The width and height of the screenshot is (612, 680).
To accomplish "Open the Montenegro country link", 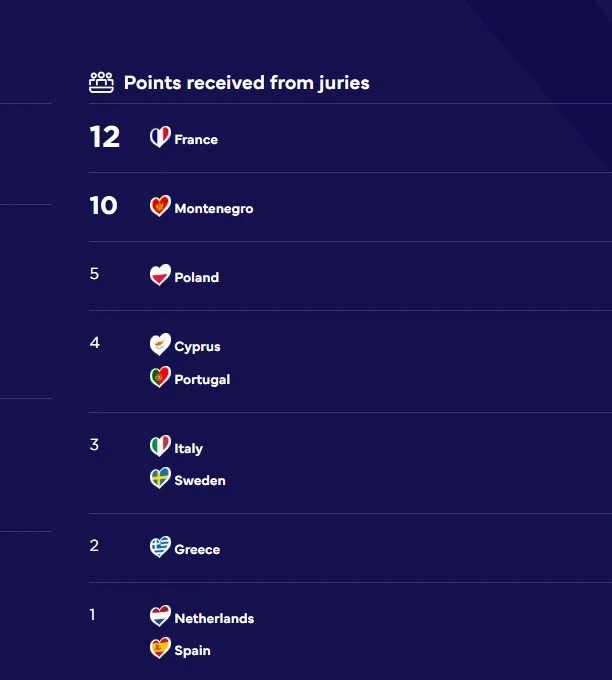I will click(214, 209).
